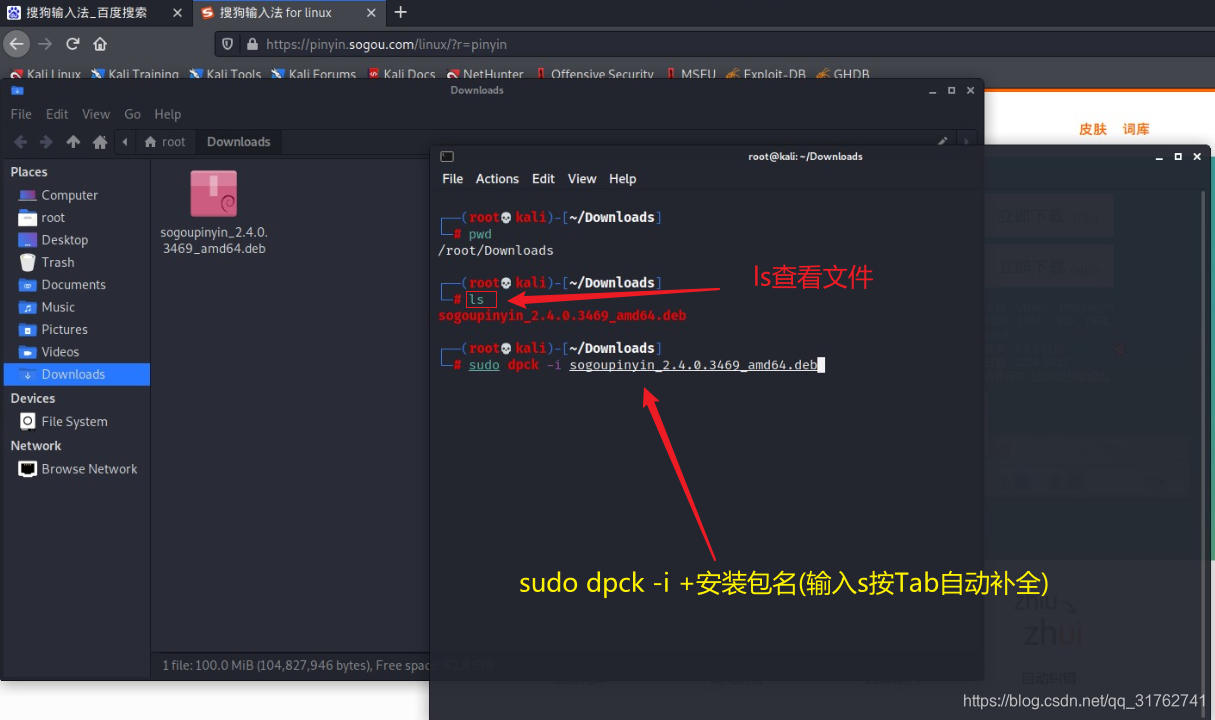Open Kali Linux bookmark

46,75
